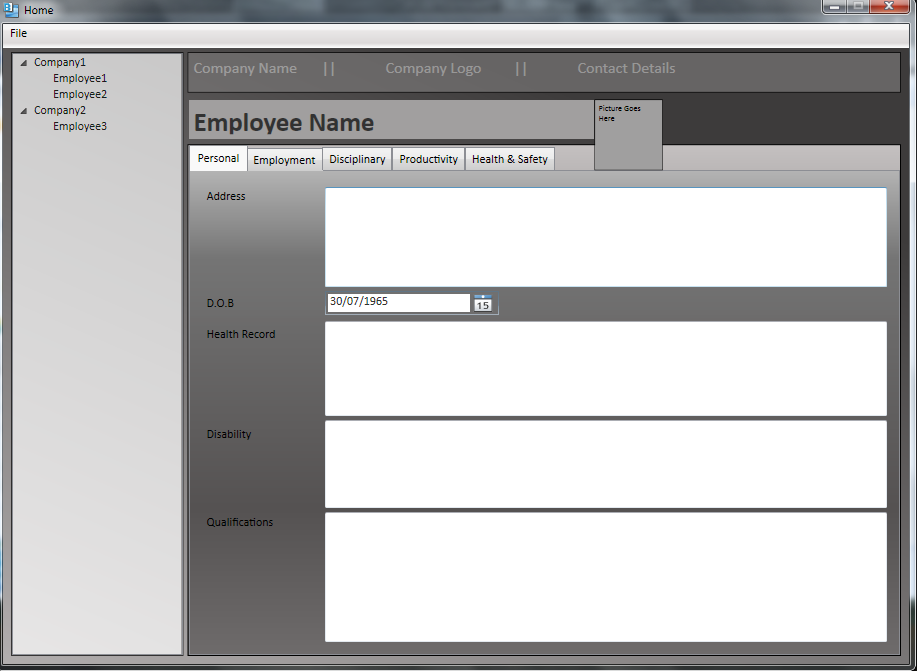Screen dimensions: 917x671
Task: Click the employee picture placeholder
Action: point(628,135)
